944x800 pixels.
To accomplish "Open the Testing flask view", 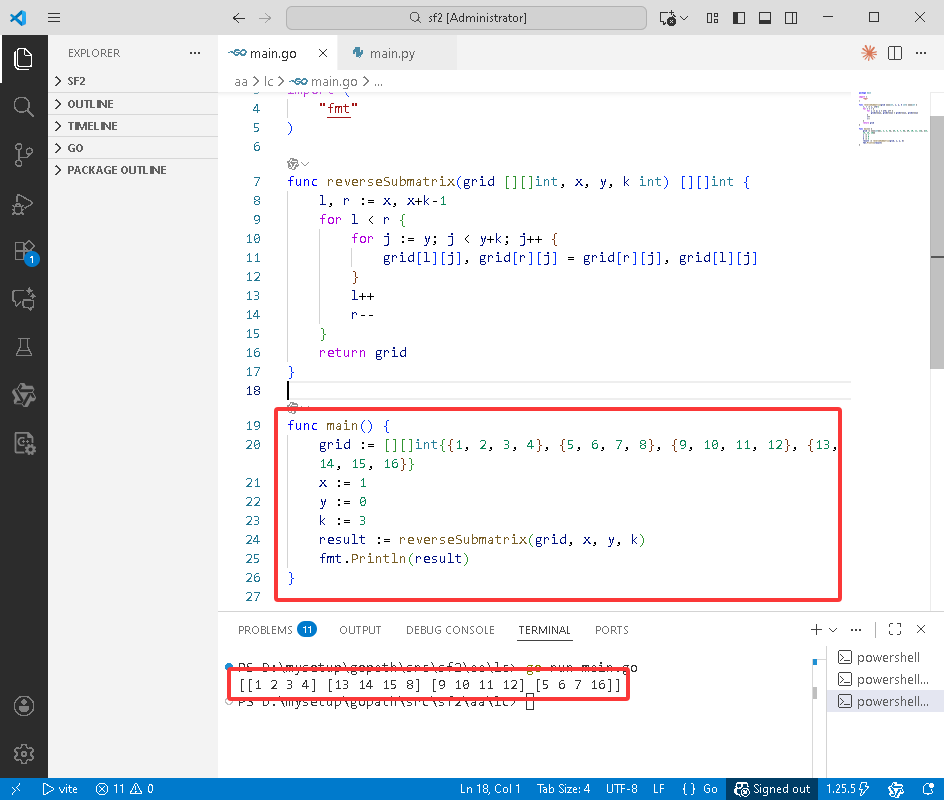I will coord(23,347).
